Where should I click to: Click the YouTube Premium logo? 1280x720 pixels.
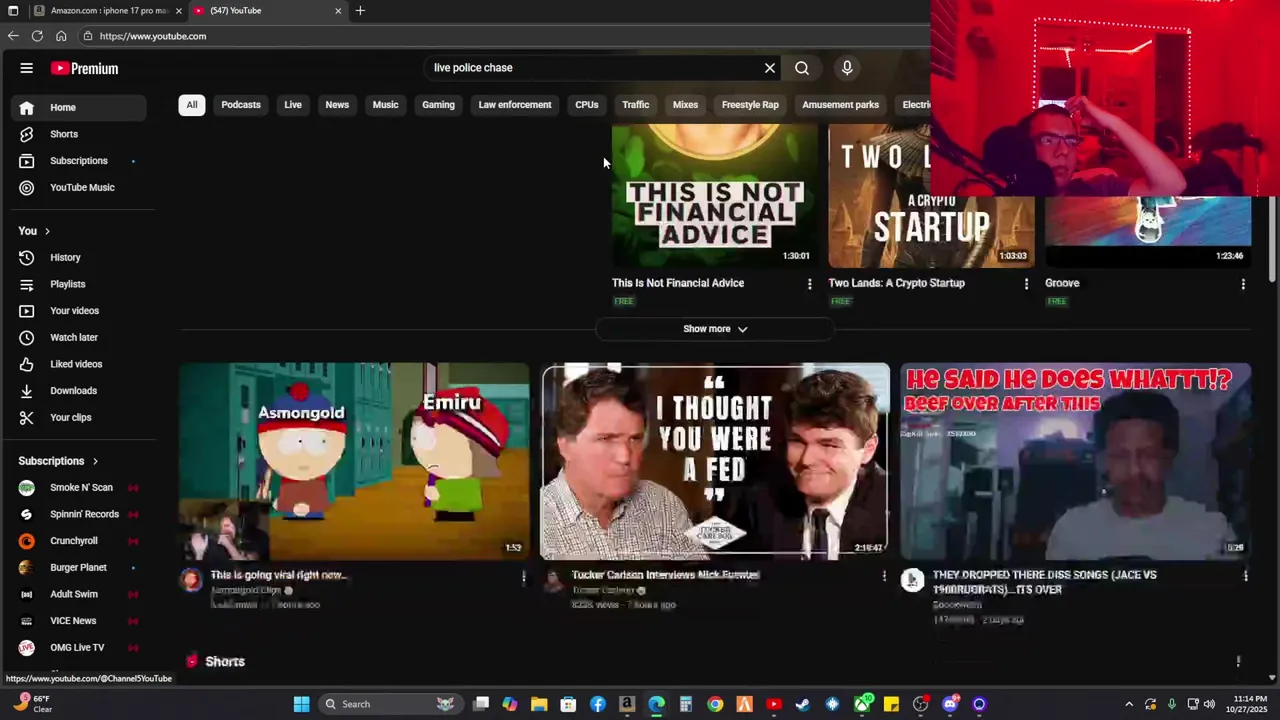tap(85, 68)
